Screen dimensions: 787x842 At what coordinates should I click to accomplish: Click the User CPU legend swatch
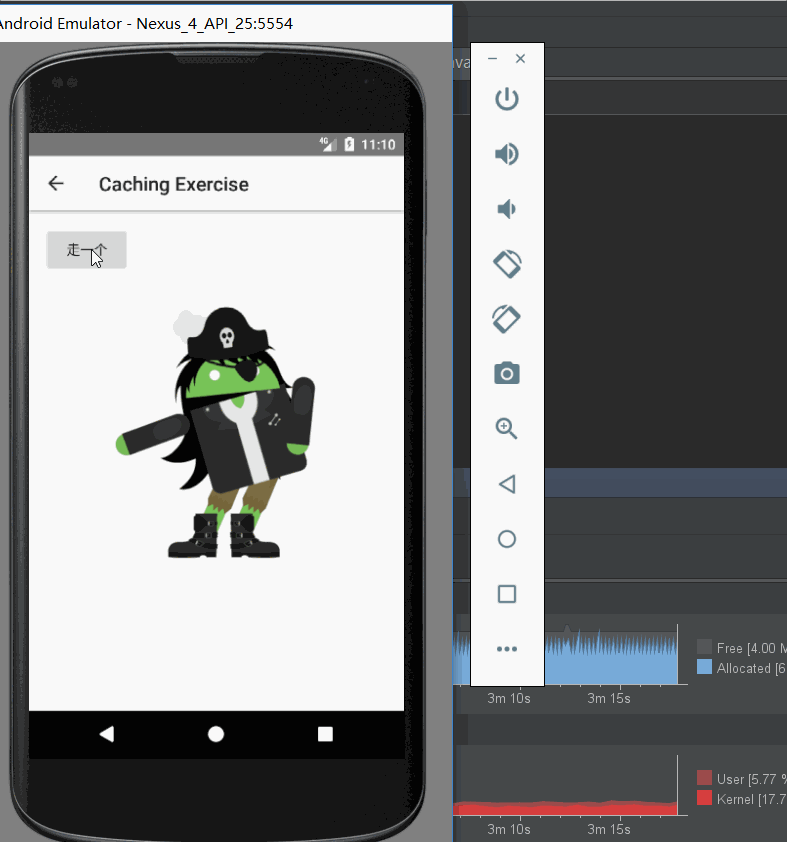point(704,778)
